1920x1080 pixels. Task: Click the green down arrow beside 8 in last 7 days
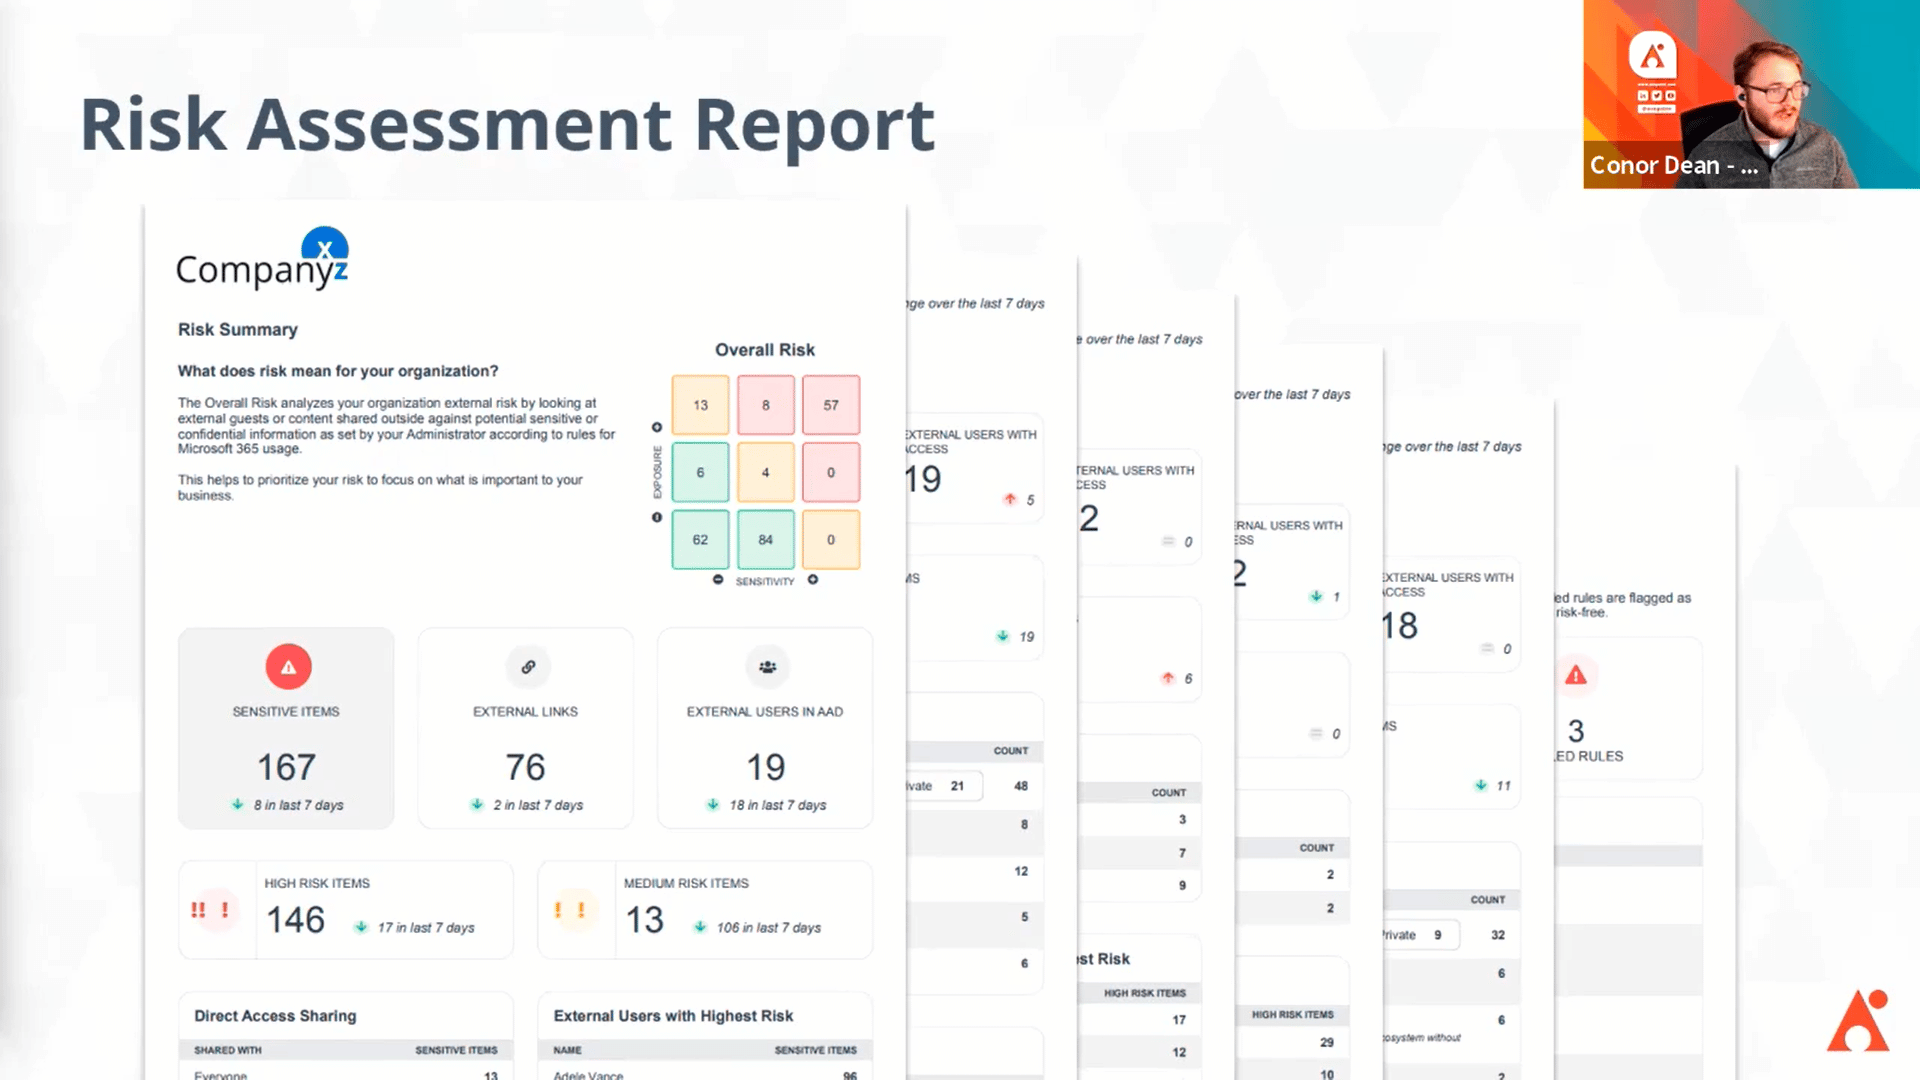238,804
